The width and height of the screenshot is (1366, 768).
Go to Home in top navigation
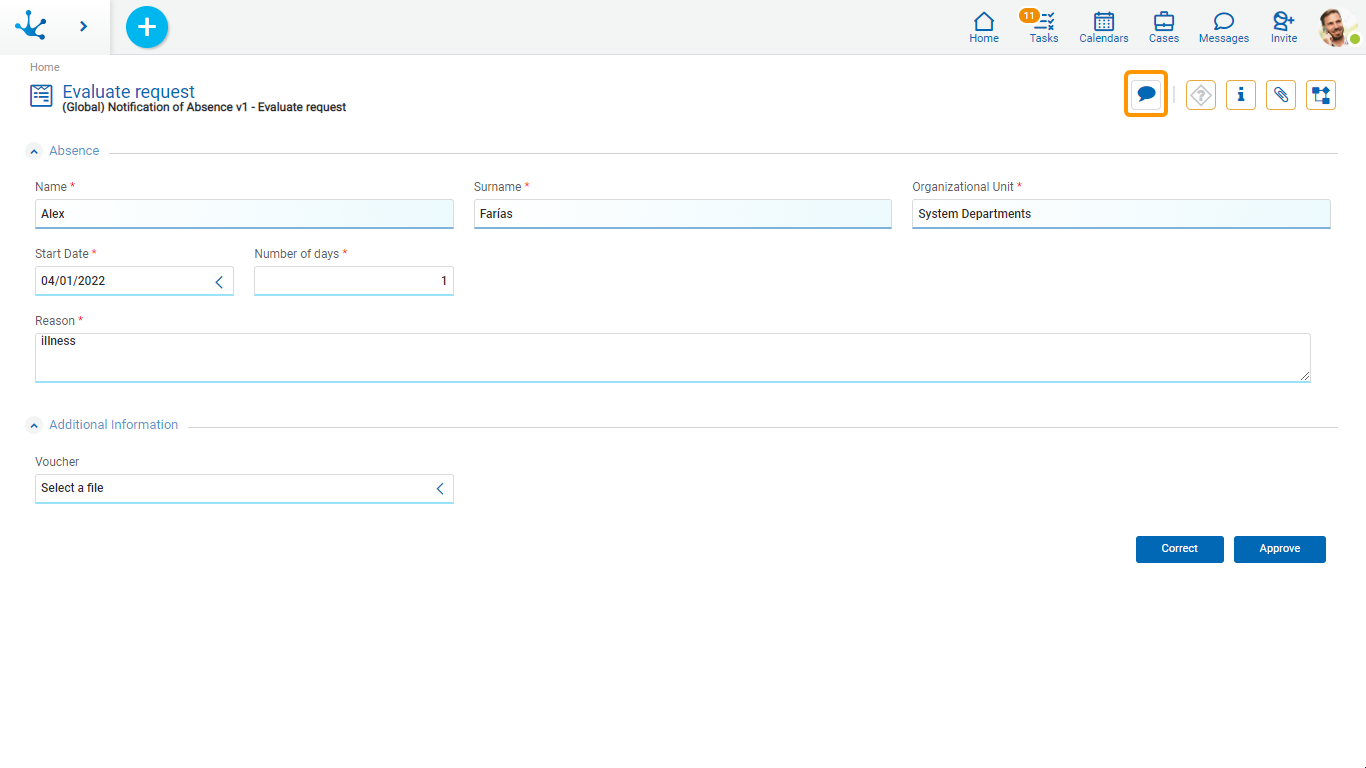[x=983, y=27]
